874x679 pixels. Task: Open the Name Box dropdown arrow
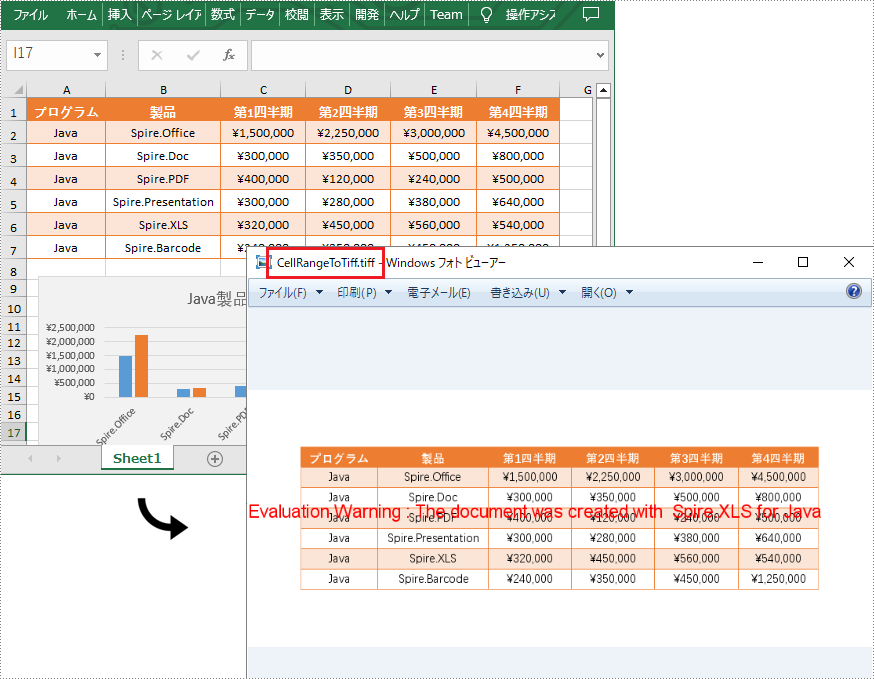point(96,56)
